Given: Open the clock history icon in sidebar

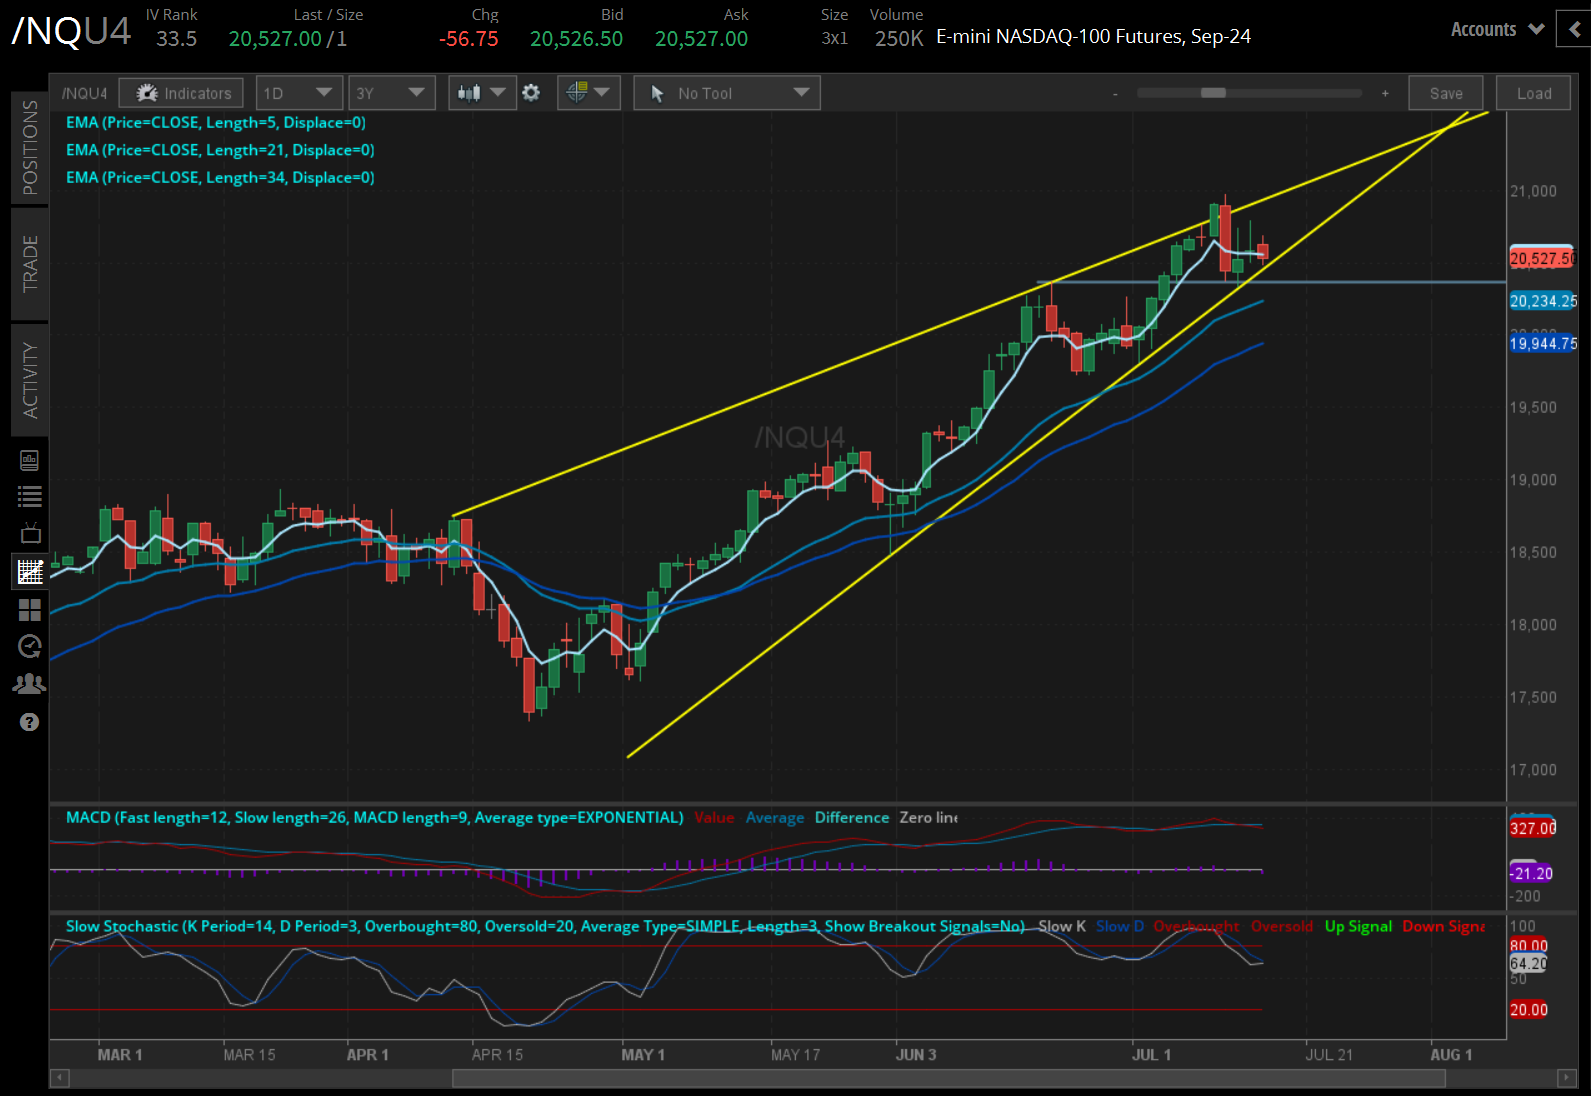Looking at the screenshot, I should pyautogui.click(x=30, y=646).
